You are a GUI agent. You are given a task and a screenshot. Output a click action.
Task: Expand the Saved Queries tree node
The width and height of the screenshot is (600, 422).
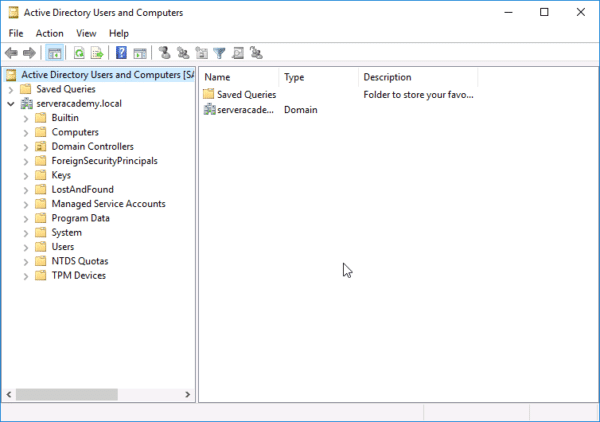coord(11,89)
